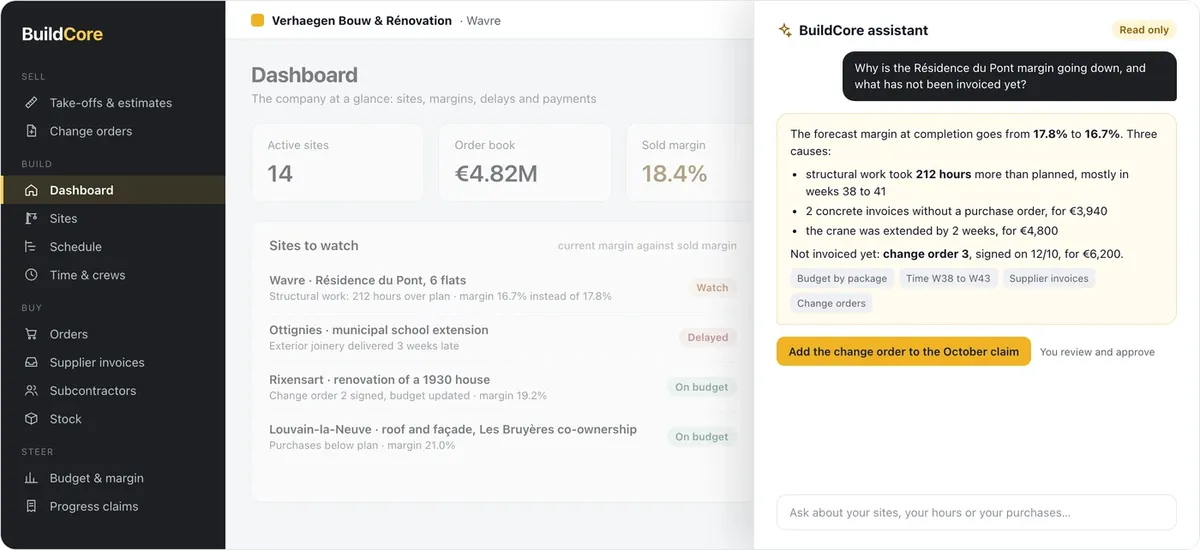
Task: Click the BuildCore assistant panel title
Action: pyautogui.click(x=863, y=30)
